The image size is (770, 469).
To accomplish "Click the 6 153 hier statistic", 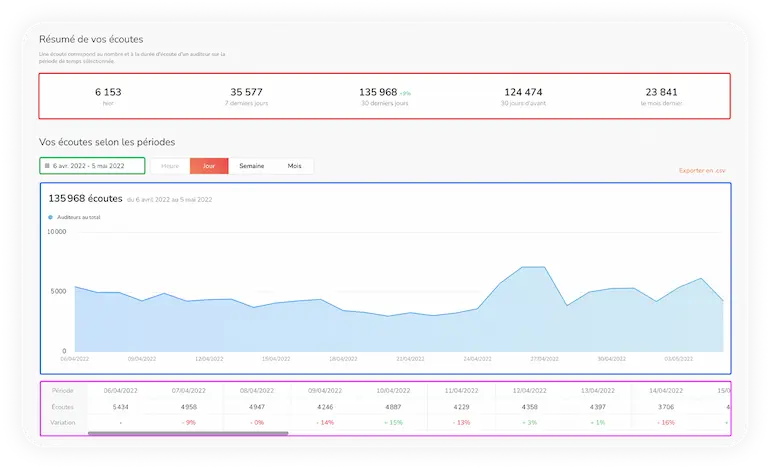I will click(108, 96).
